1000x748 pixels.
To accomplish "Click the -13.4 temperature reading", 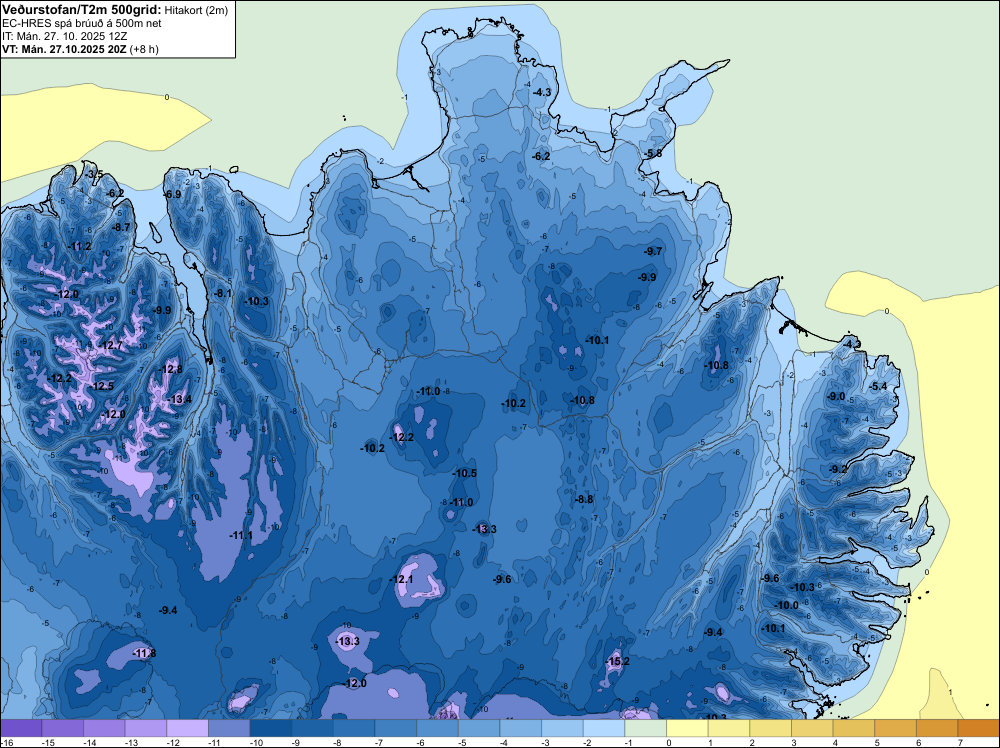I will coord(180,399).
